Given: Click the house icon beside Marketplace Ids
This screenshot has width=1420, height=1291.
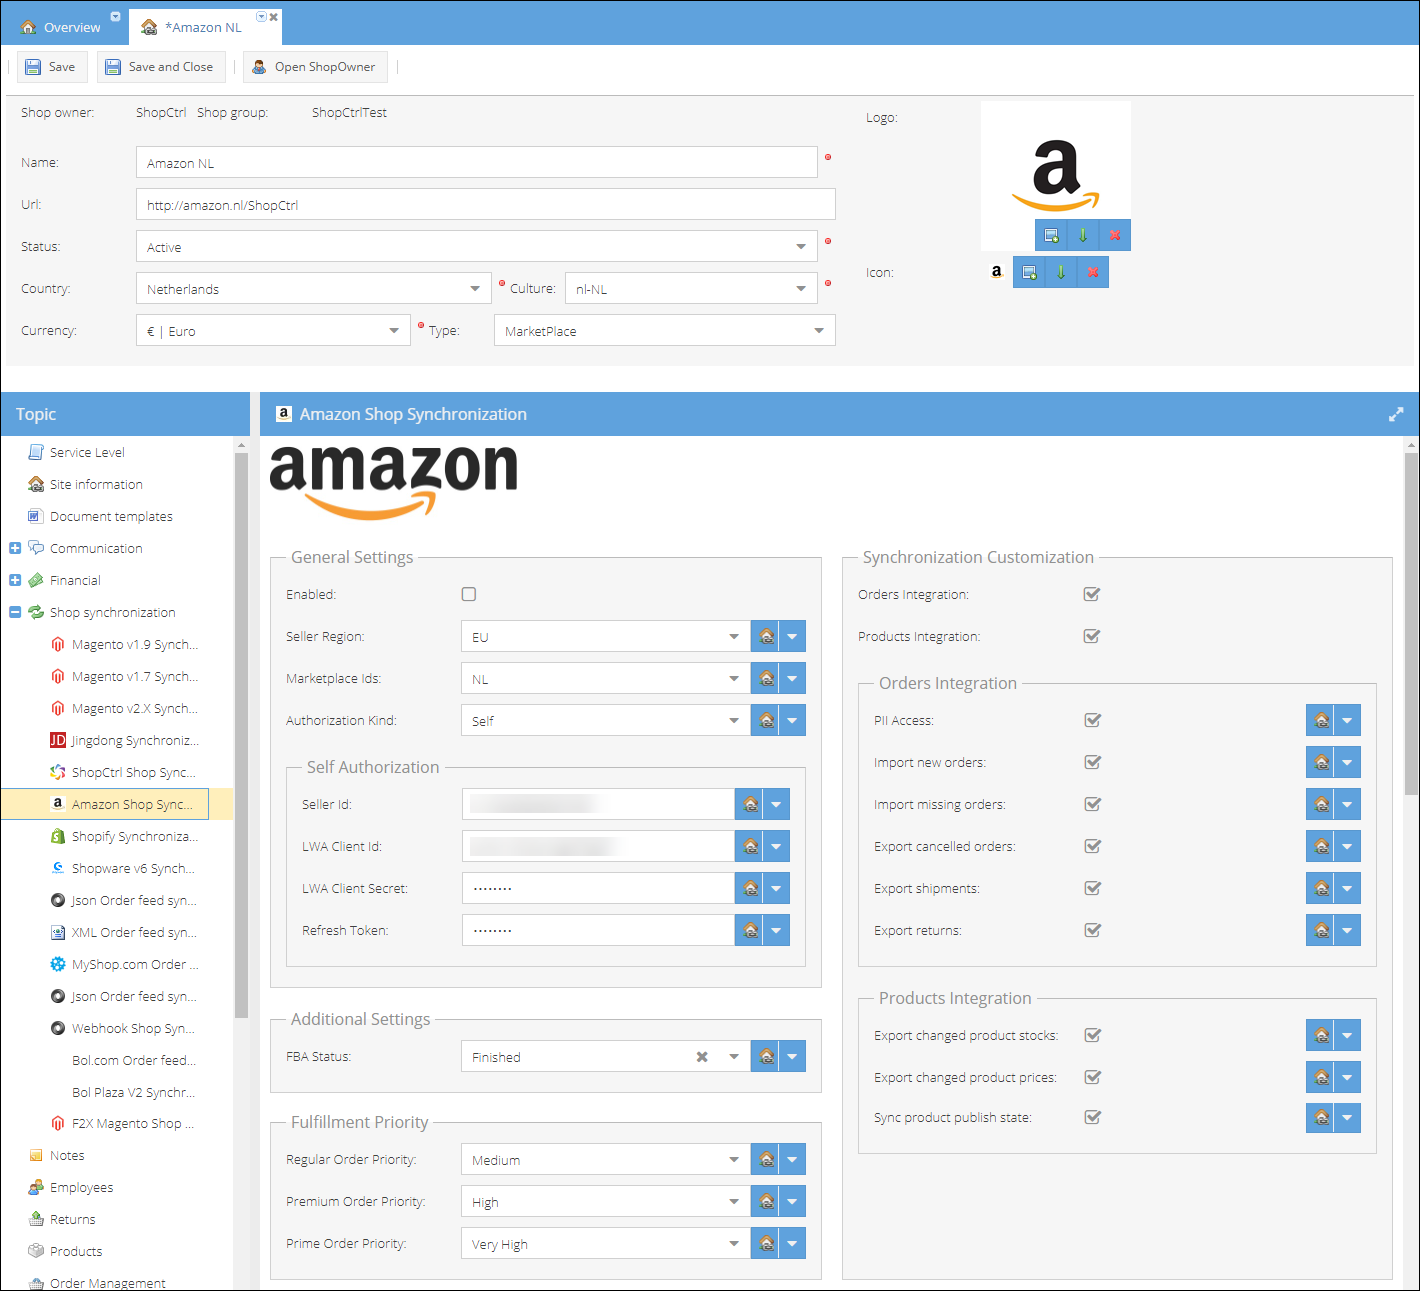Looking at the screenshot, I should tap(766, 678).
